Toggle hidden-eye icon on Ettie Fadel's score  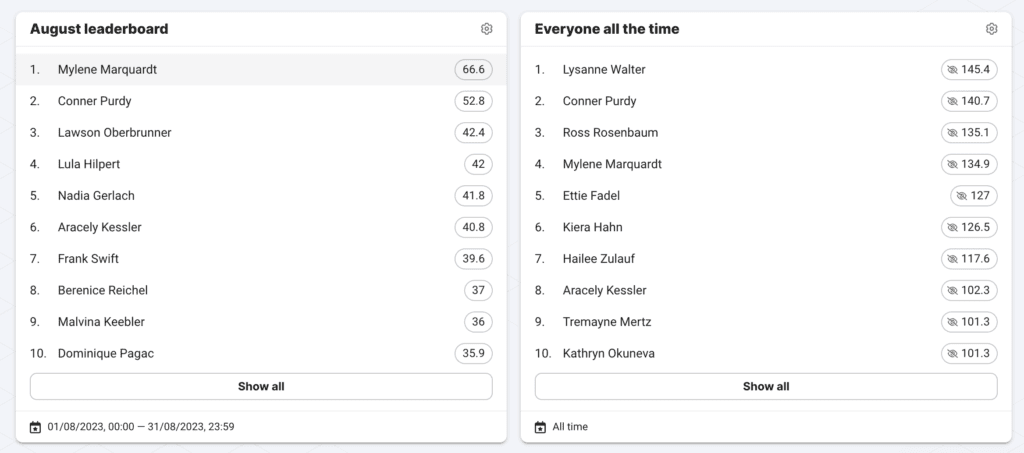tap(961, 196)
